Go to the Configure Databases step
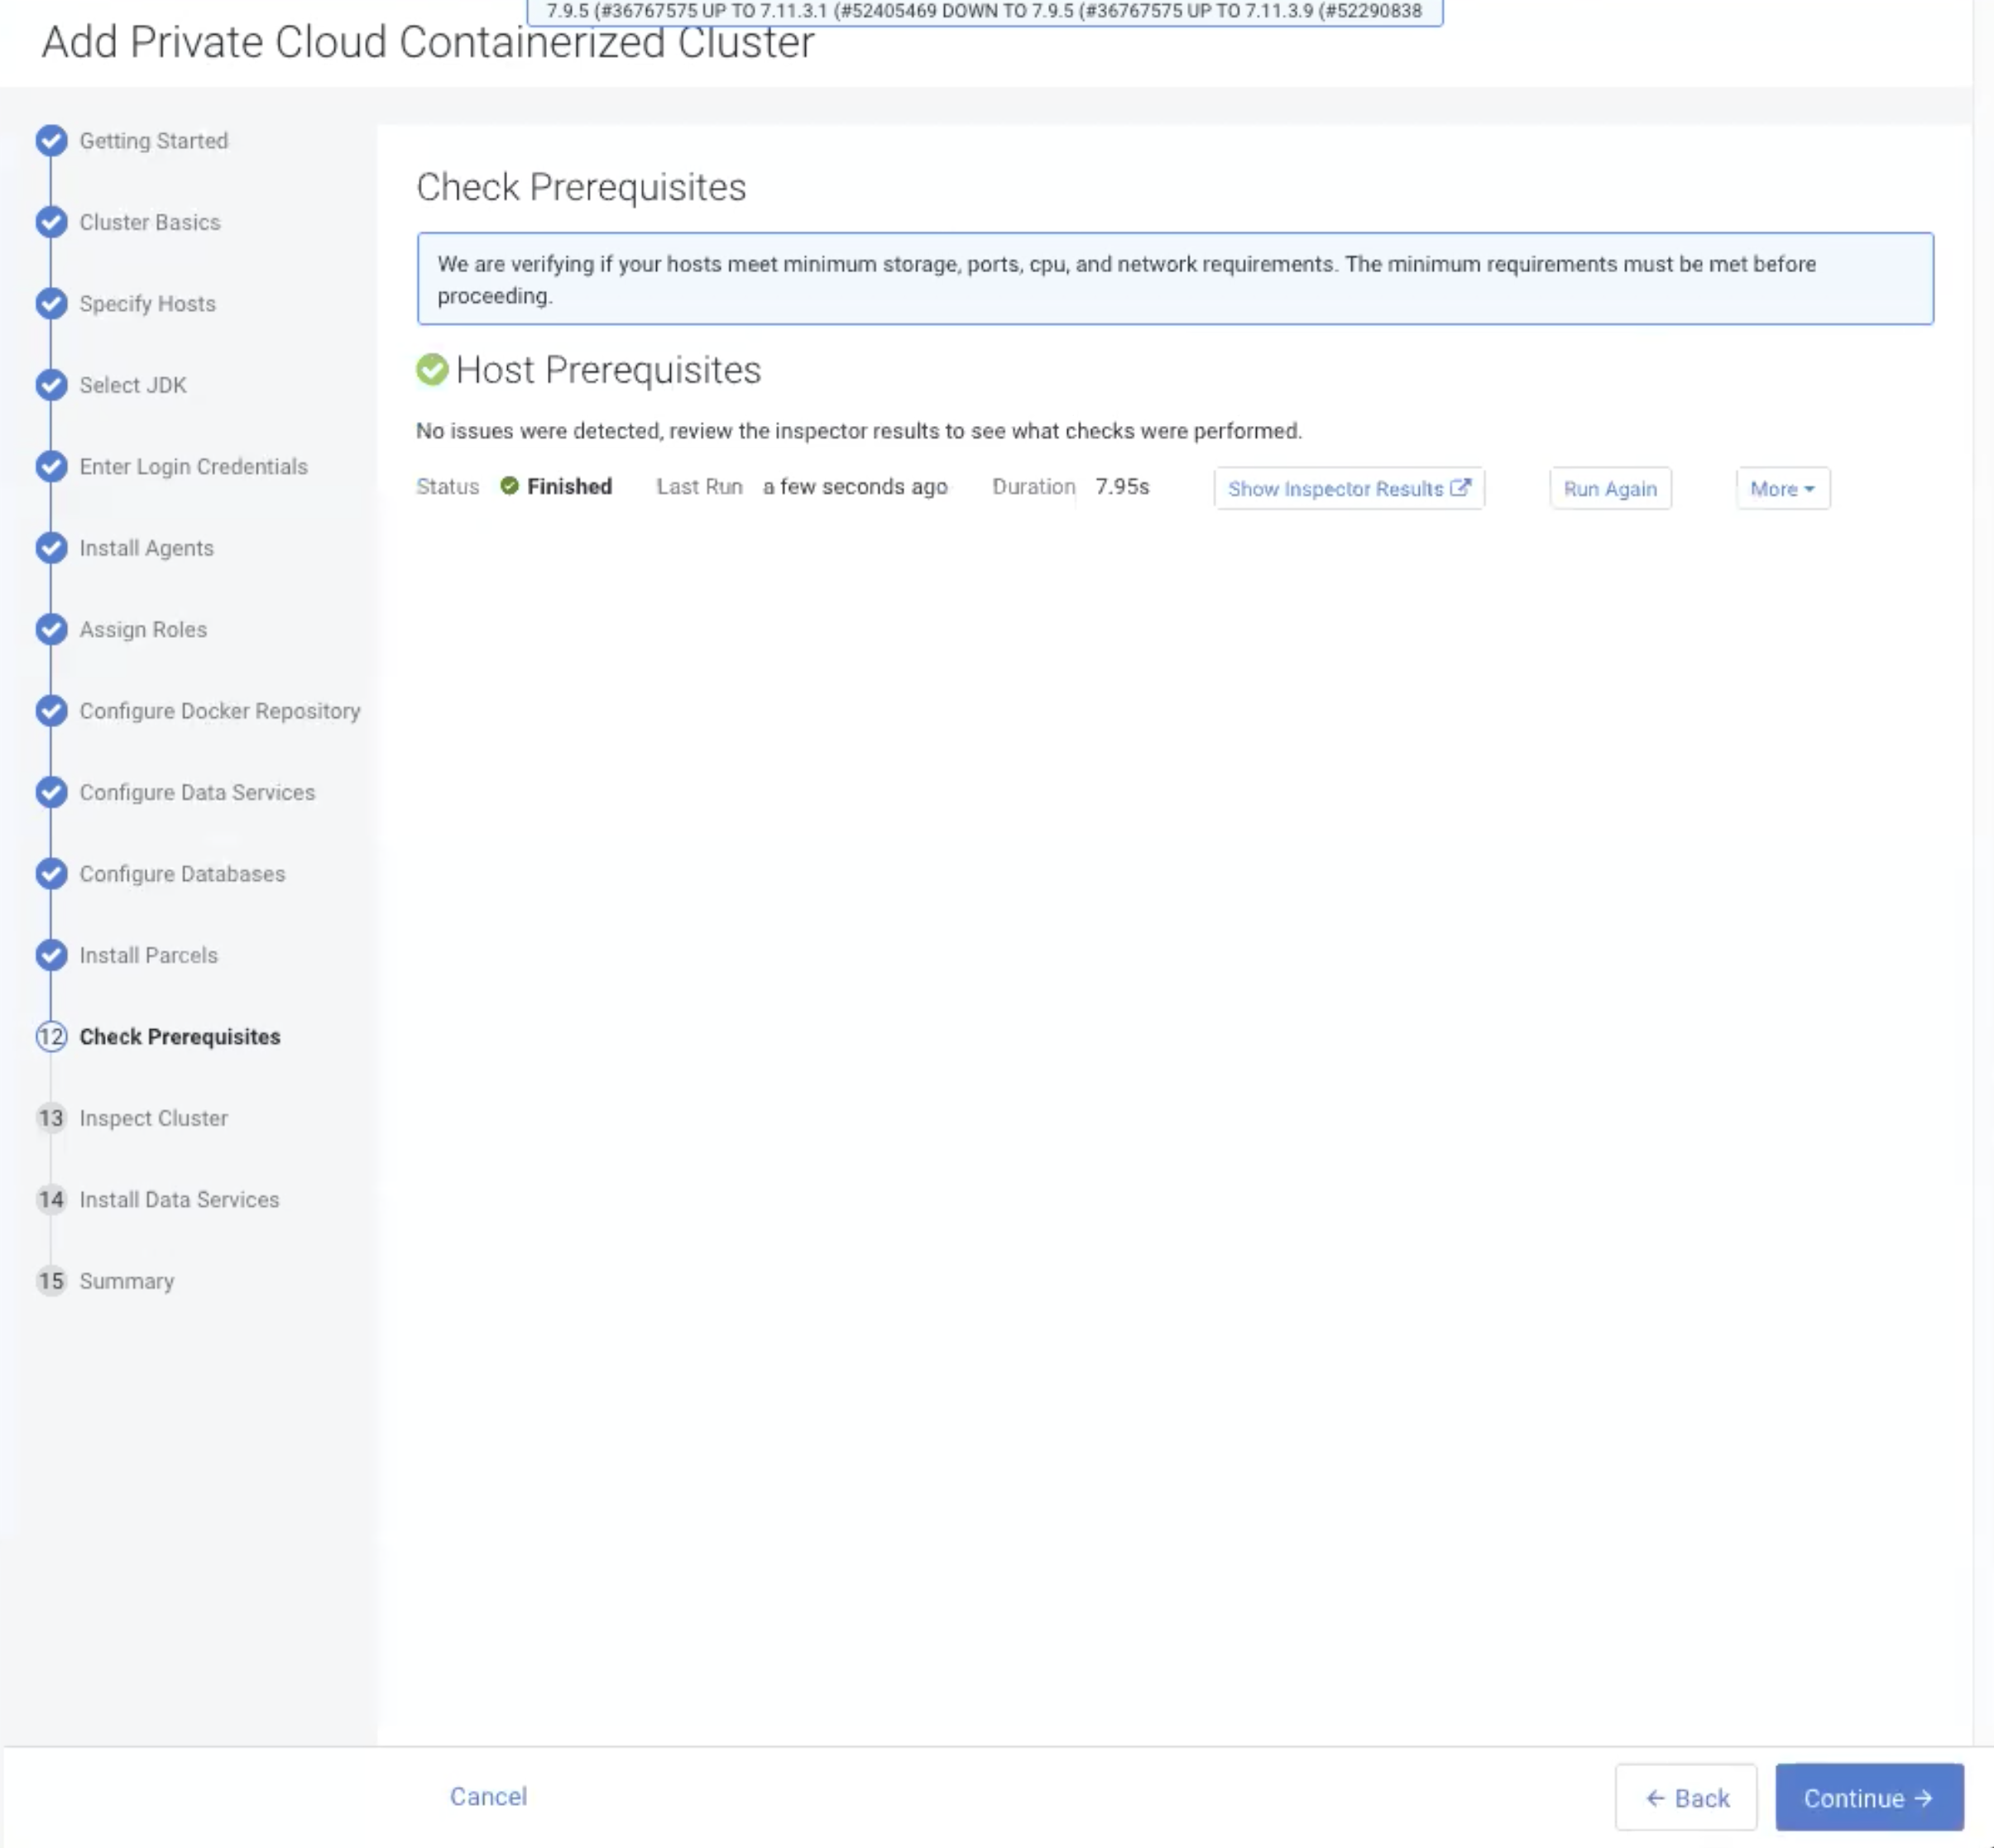Screen dimensions: 1994x1848 tap(182, 874)
